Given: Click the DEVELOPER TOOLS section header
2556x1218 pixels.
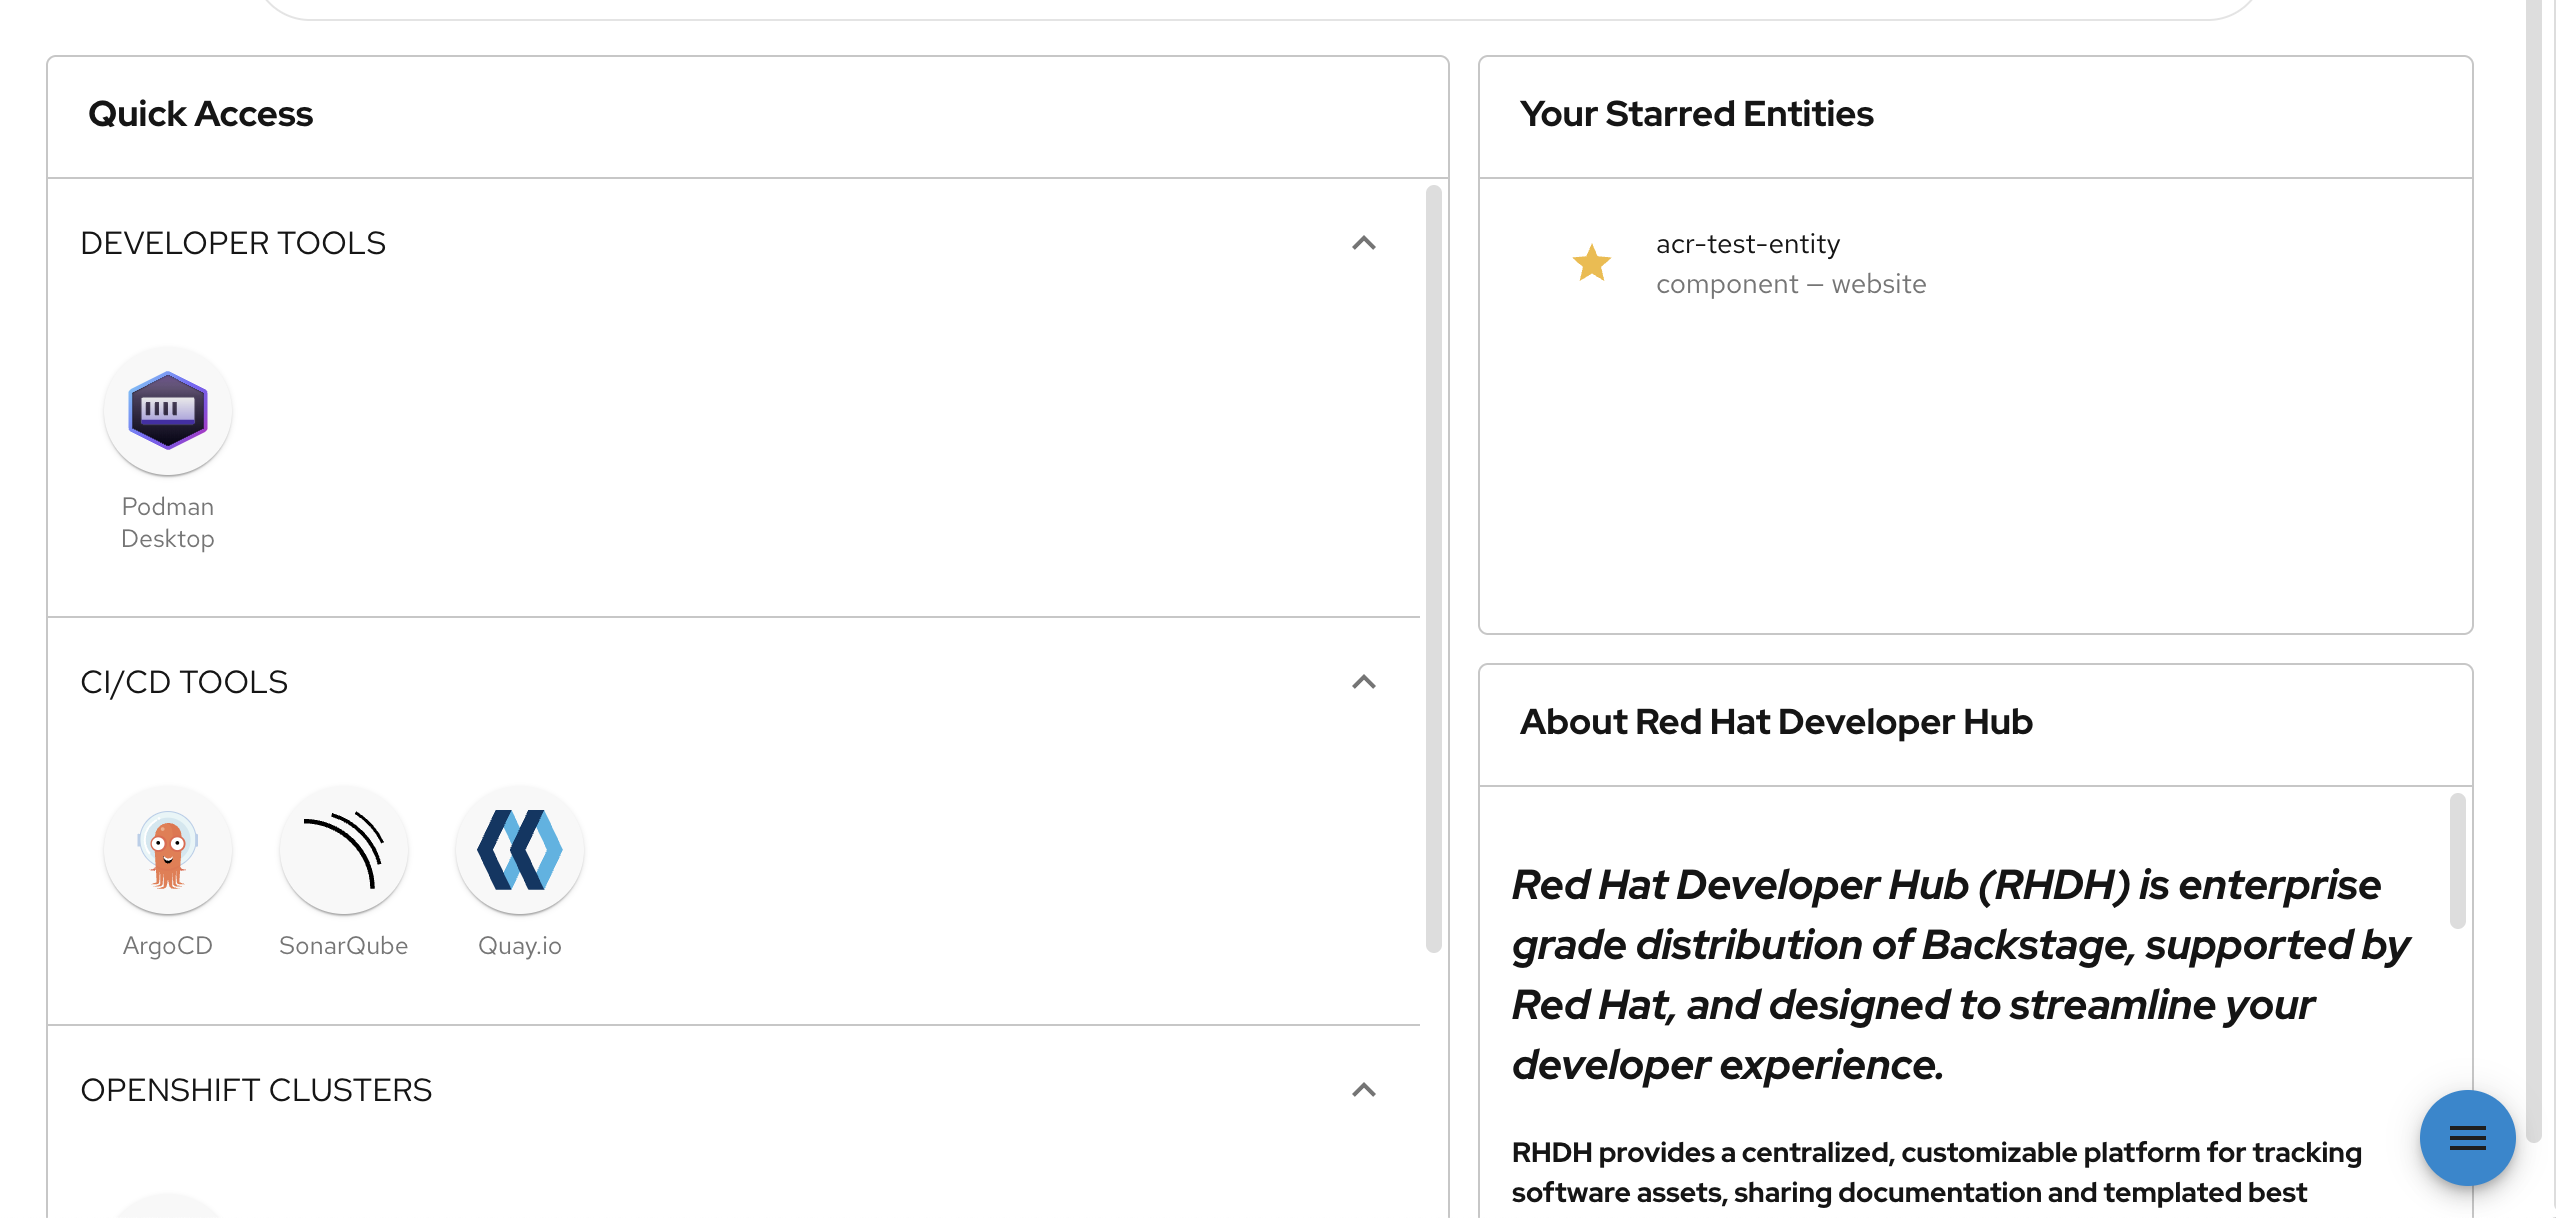Looking at the screenshot, I should [x=233, y=243].
